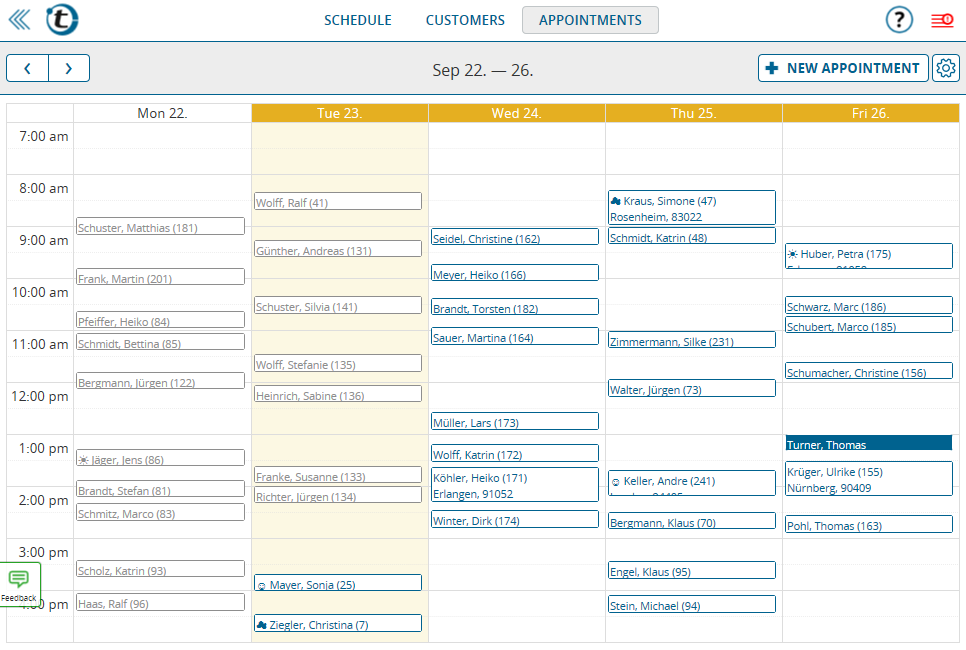Go to next week arrow
The image size is (966, 650).
point(69,68)
